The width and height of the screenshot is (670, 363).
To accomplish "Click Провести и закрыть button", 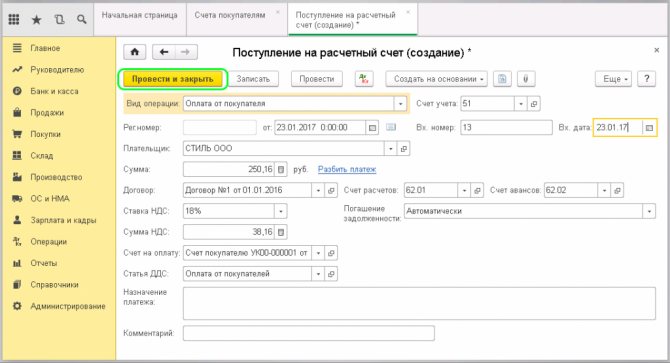I will click(173, 79).
